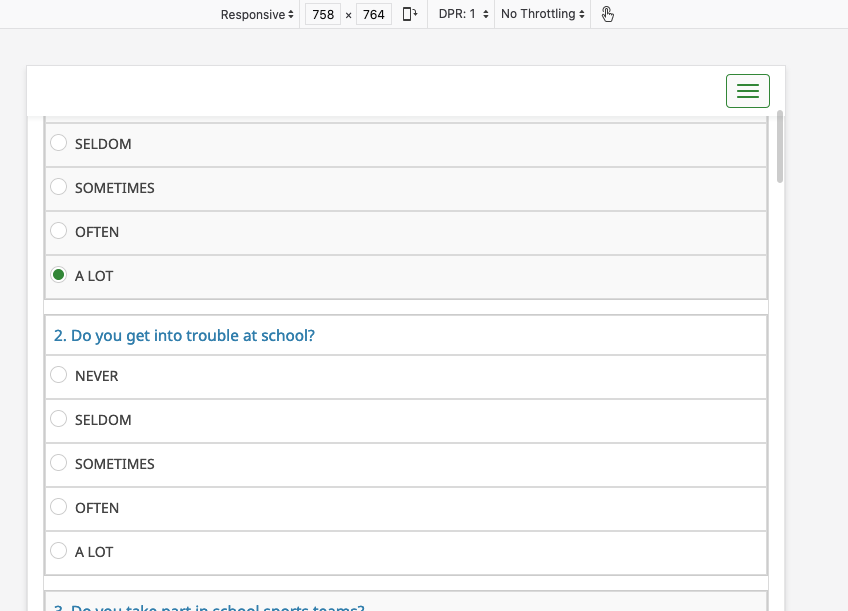848x611 pixels.
Task: Toggle the touch simulation hand icon
Action: pos(607,14)
